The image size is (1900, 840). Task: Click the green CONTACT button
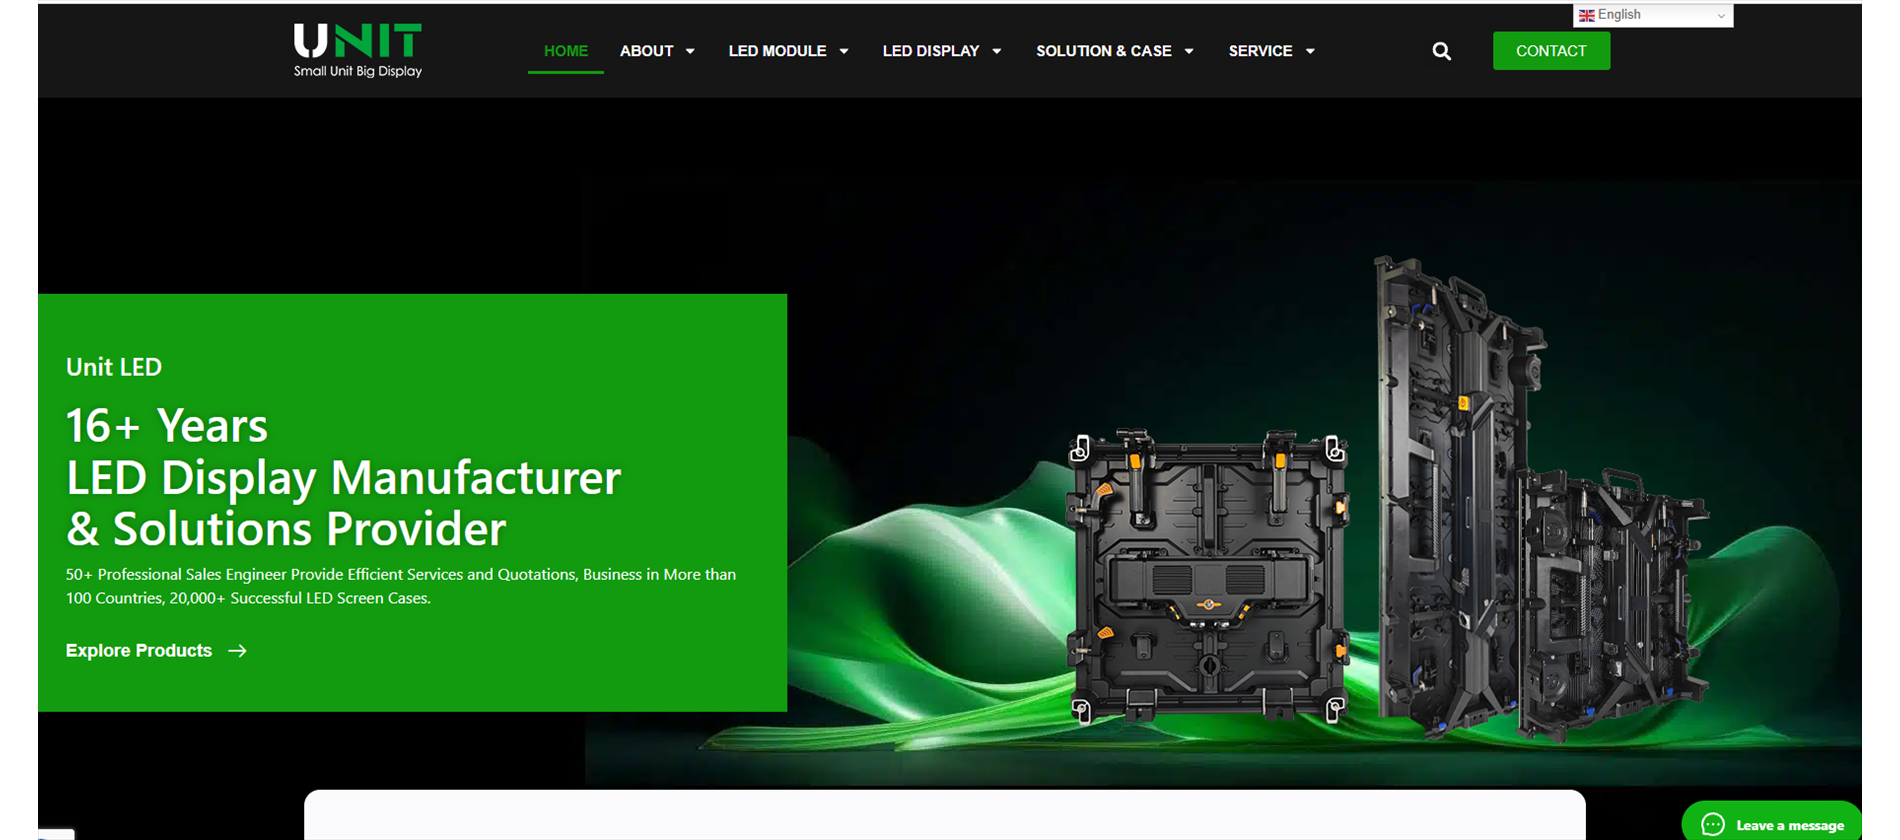point(1551,51)
